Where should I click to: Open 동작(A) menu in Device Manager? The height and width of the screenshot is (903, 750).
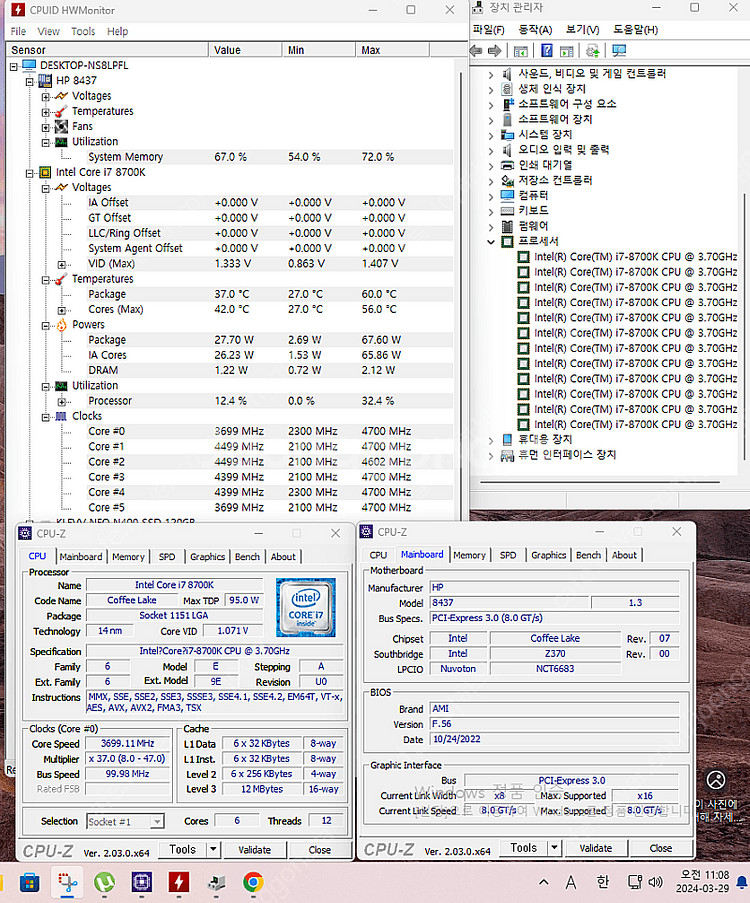pos(535,30)
